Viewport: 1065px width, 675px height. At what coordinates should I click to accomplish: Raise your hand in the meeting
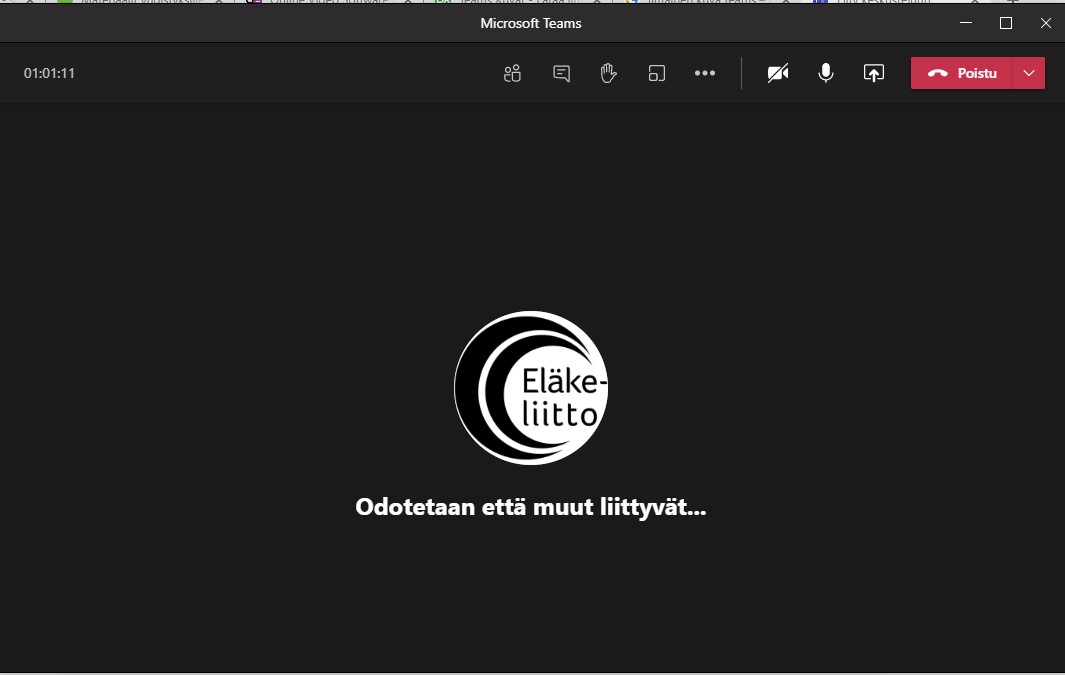609,73
